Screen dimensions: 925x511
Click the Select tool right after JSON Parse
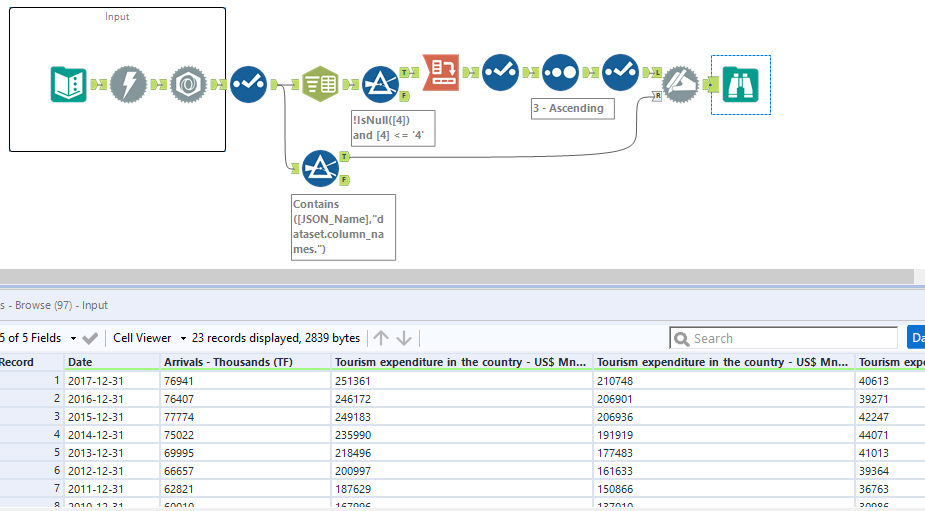click(248, 85)
